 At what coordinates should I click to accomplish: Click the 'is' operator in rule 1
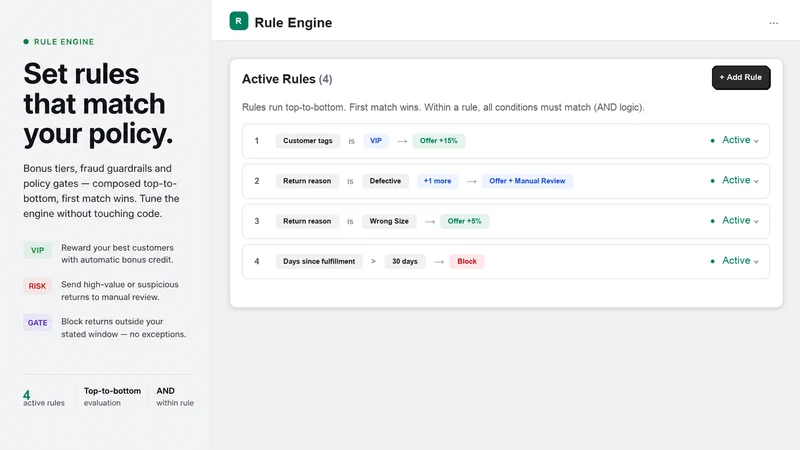[x=352, y=141]
